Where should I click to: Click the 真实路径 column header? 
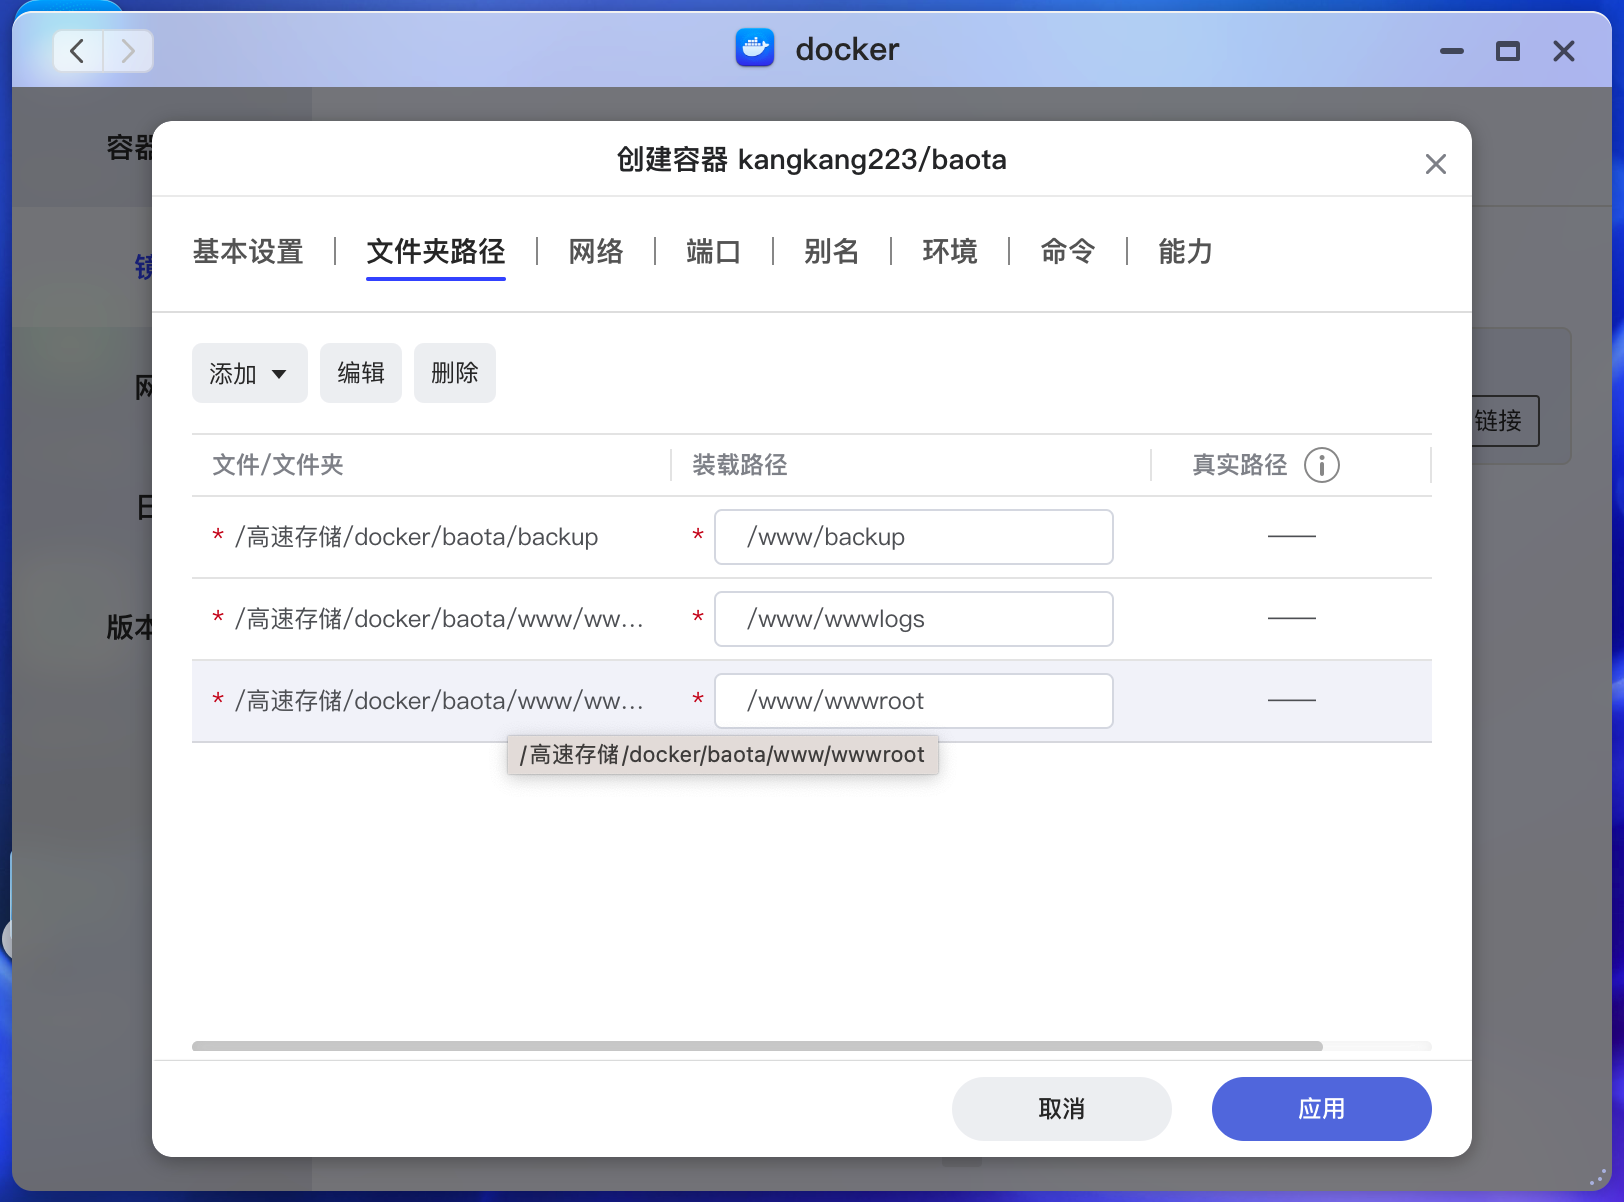click(x=1240, y=465)
